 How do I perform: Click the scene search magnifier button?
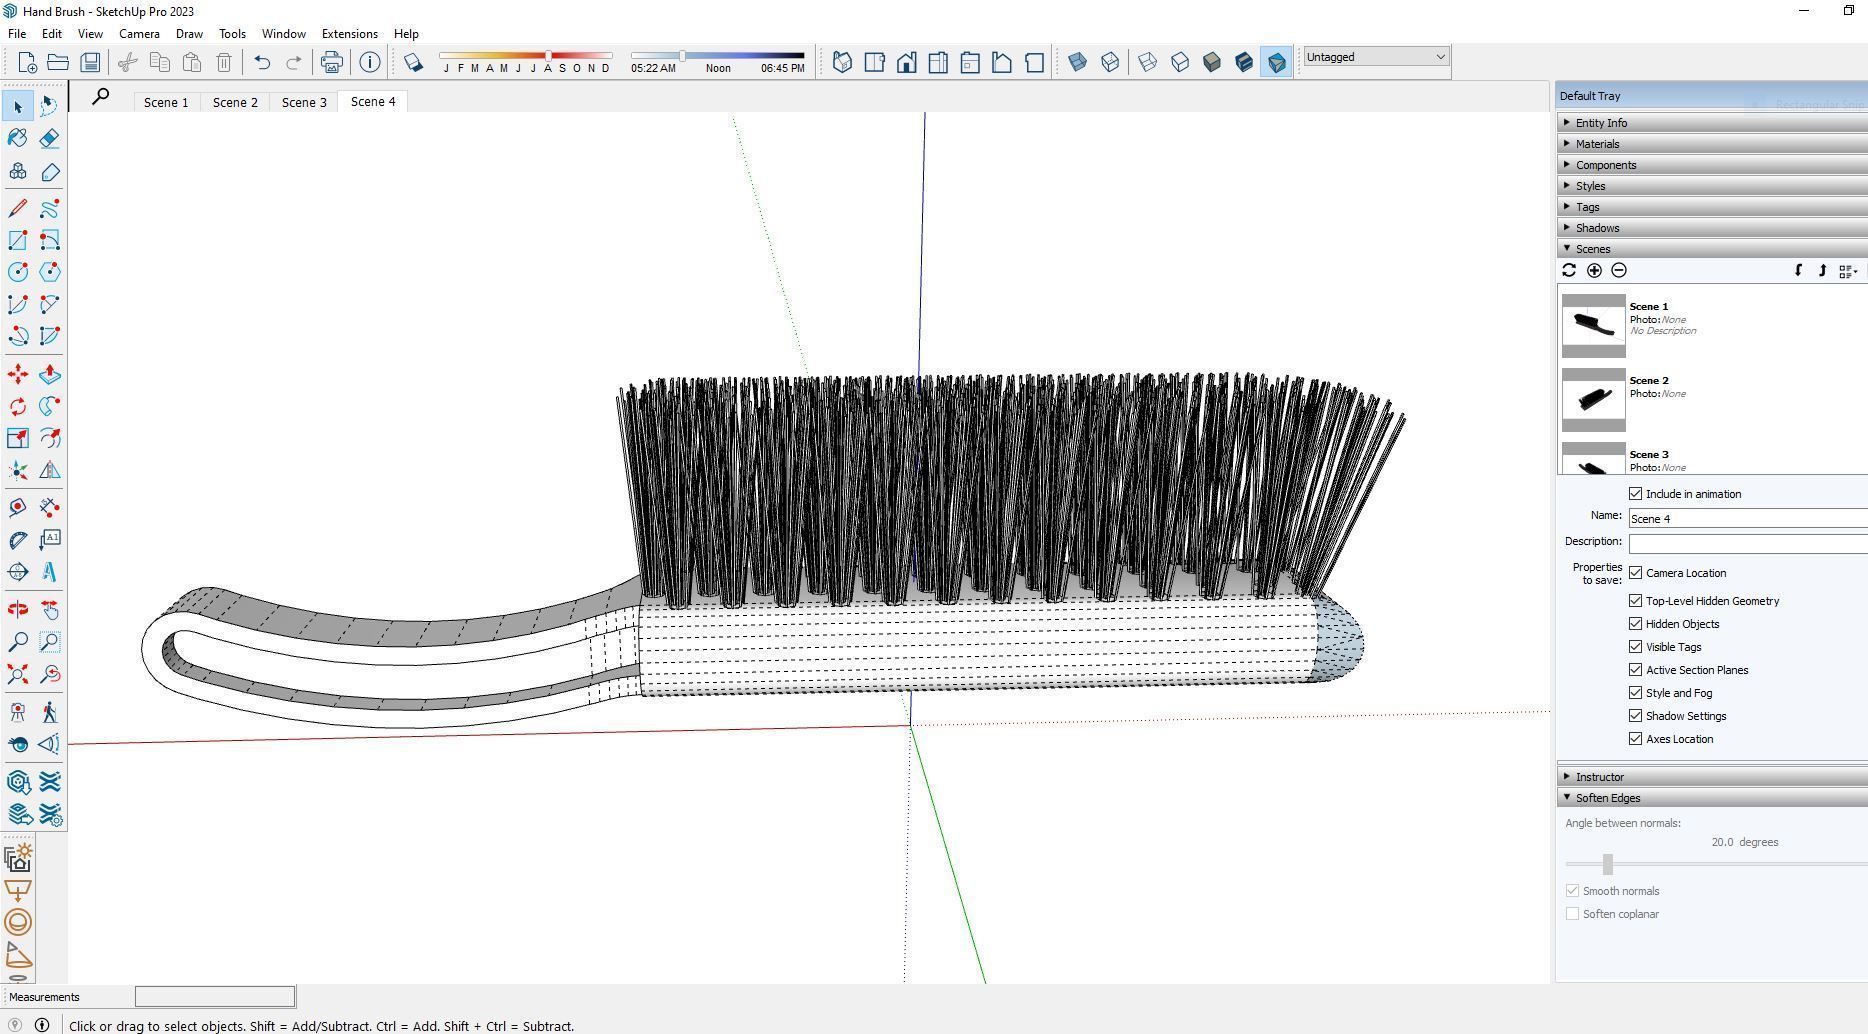tap(101, 97)
